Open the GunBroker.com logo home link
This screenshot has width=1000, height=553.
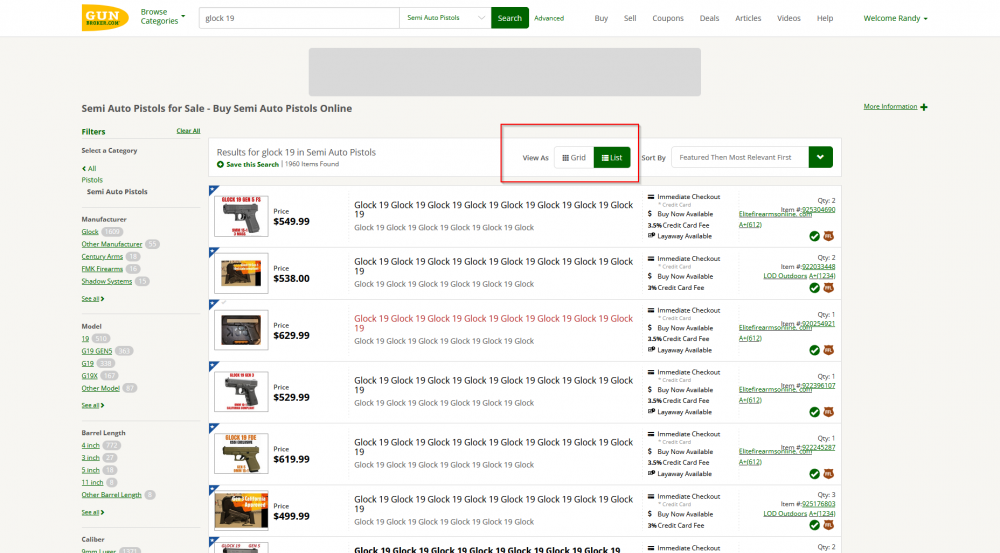105,18
